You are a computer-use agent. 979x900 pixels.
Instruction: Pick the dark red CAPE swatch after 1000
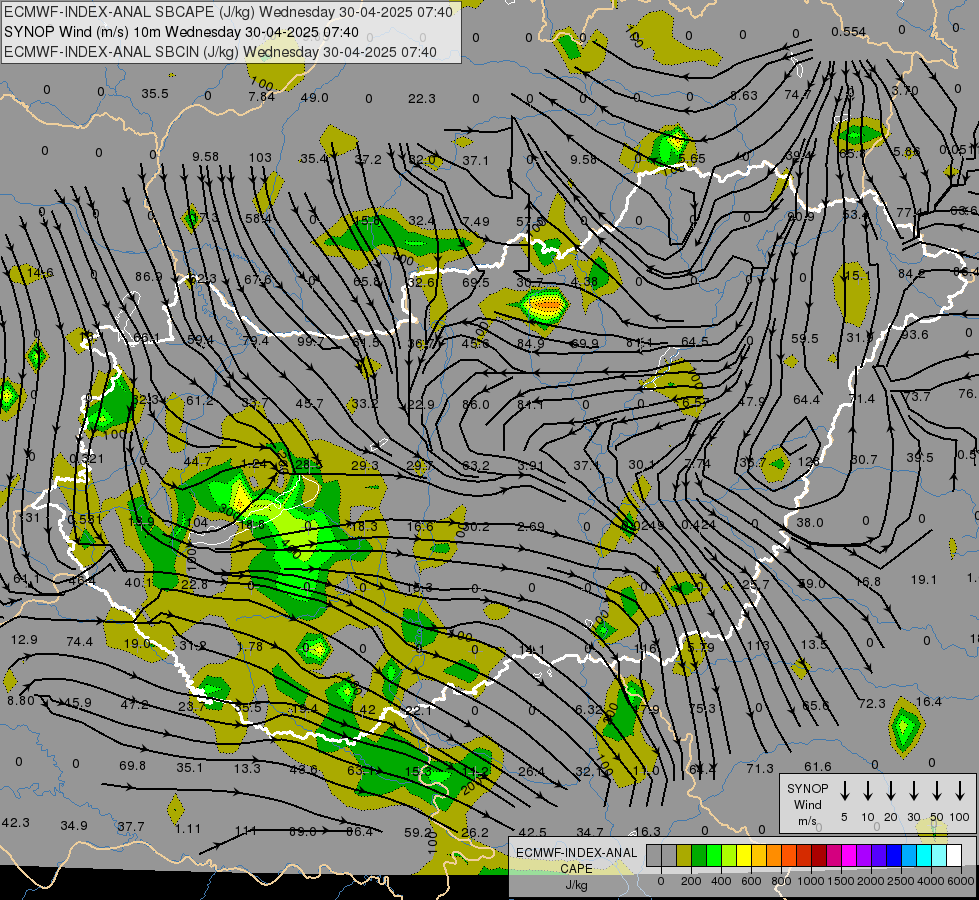click(819, 856)
